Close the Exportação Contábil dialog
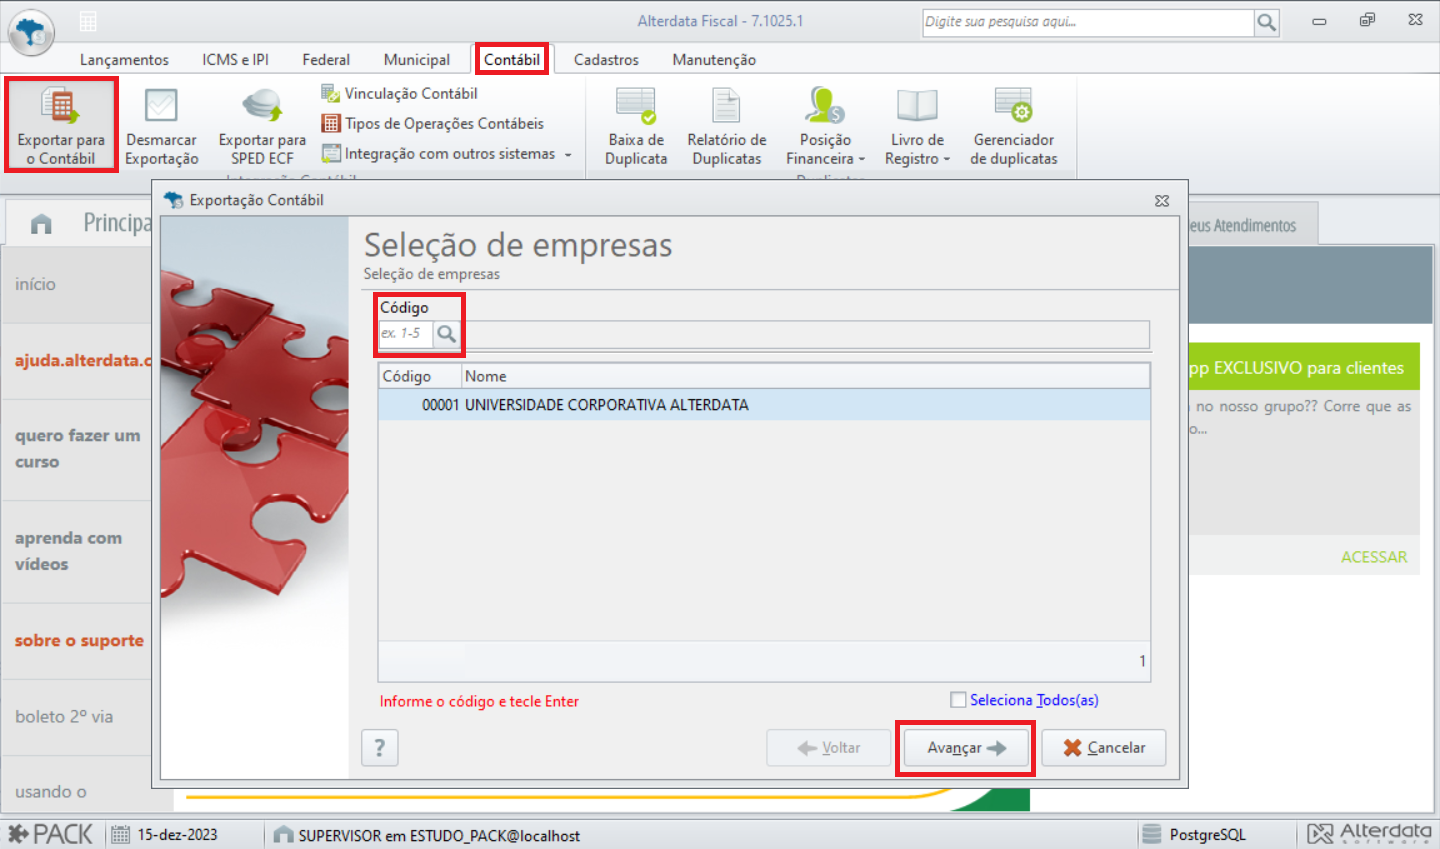 click(1162, 201)
